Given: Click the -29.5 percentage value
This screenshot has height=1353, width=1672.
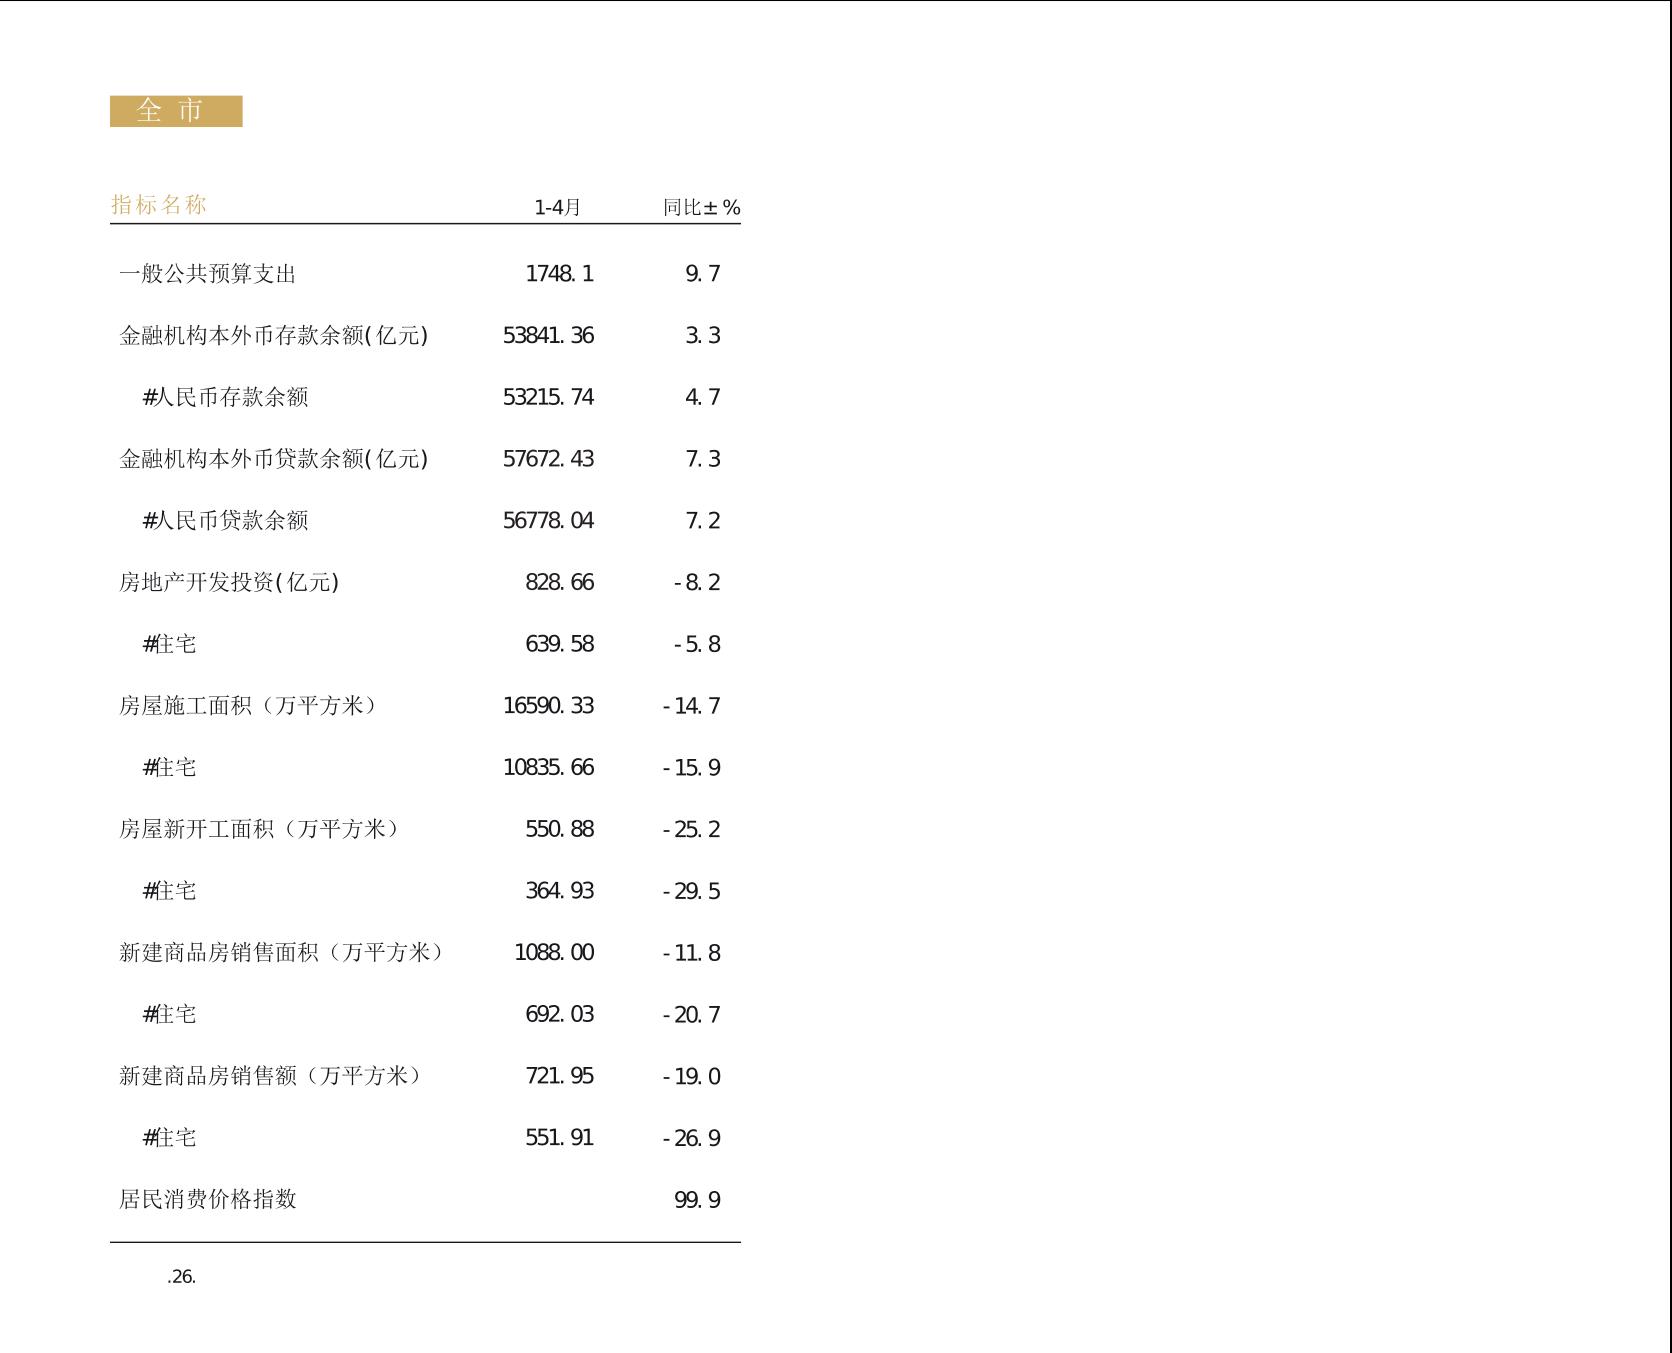Looking at the screenshot, I should point(691,891).
